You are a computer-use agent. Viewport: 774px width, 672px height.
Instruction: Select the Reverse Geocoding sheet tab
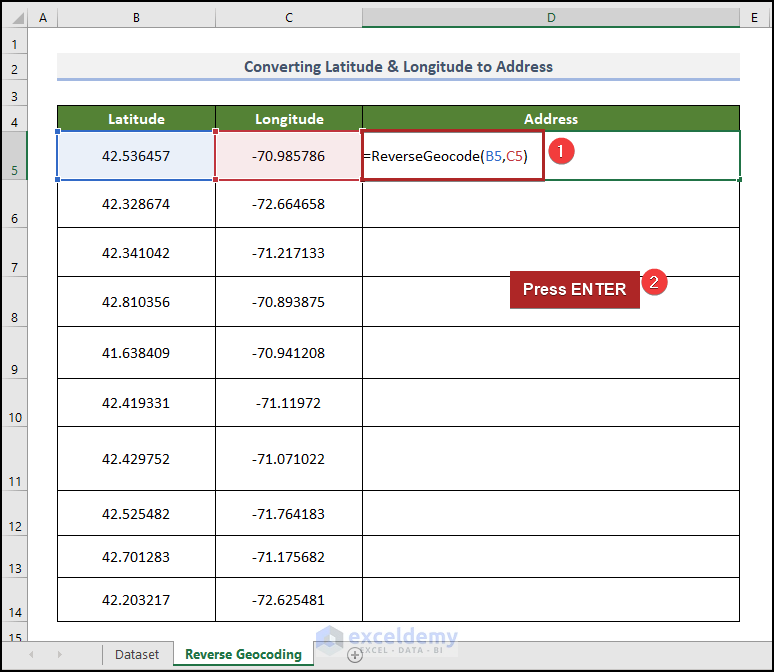[x=243, y=654]
